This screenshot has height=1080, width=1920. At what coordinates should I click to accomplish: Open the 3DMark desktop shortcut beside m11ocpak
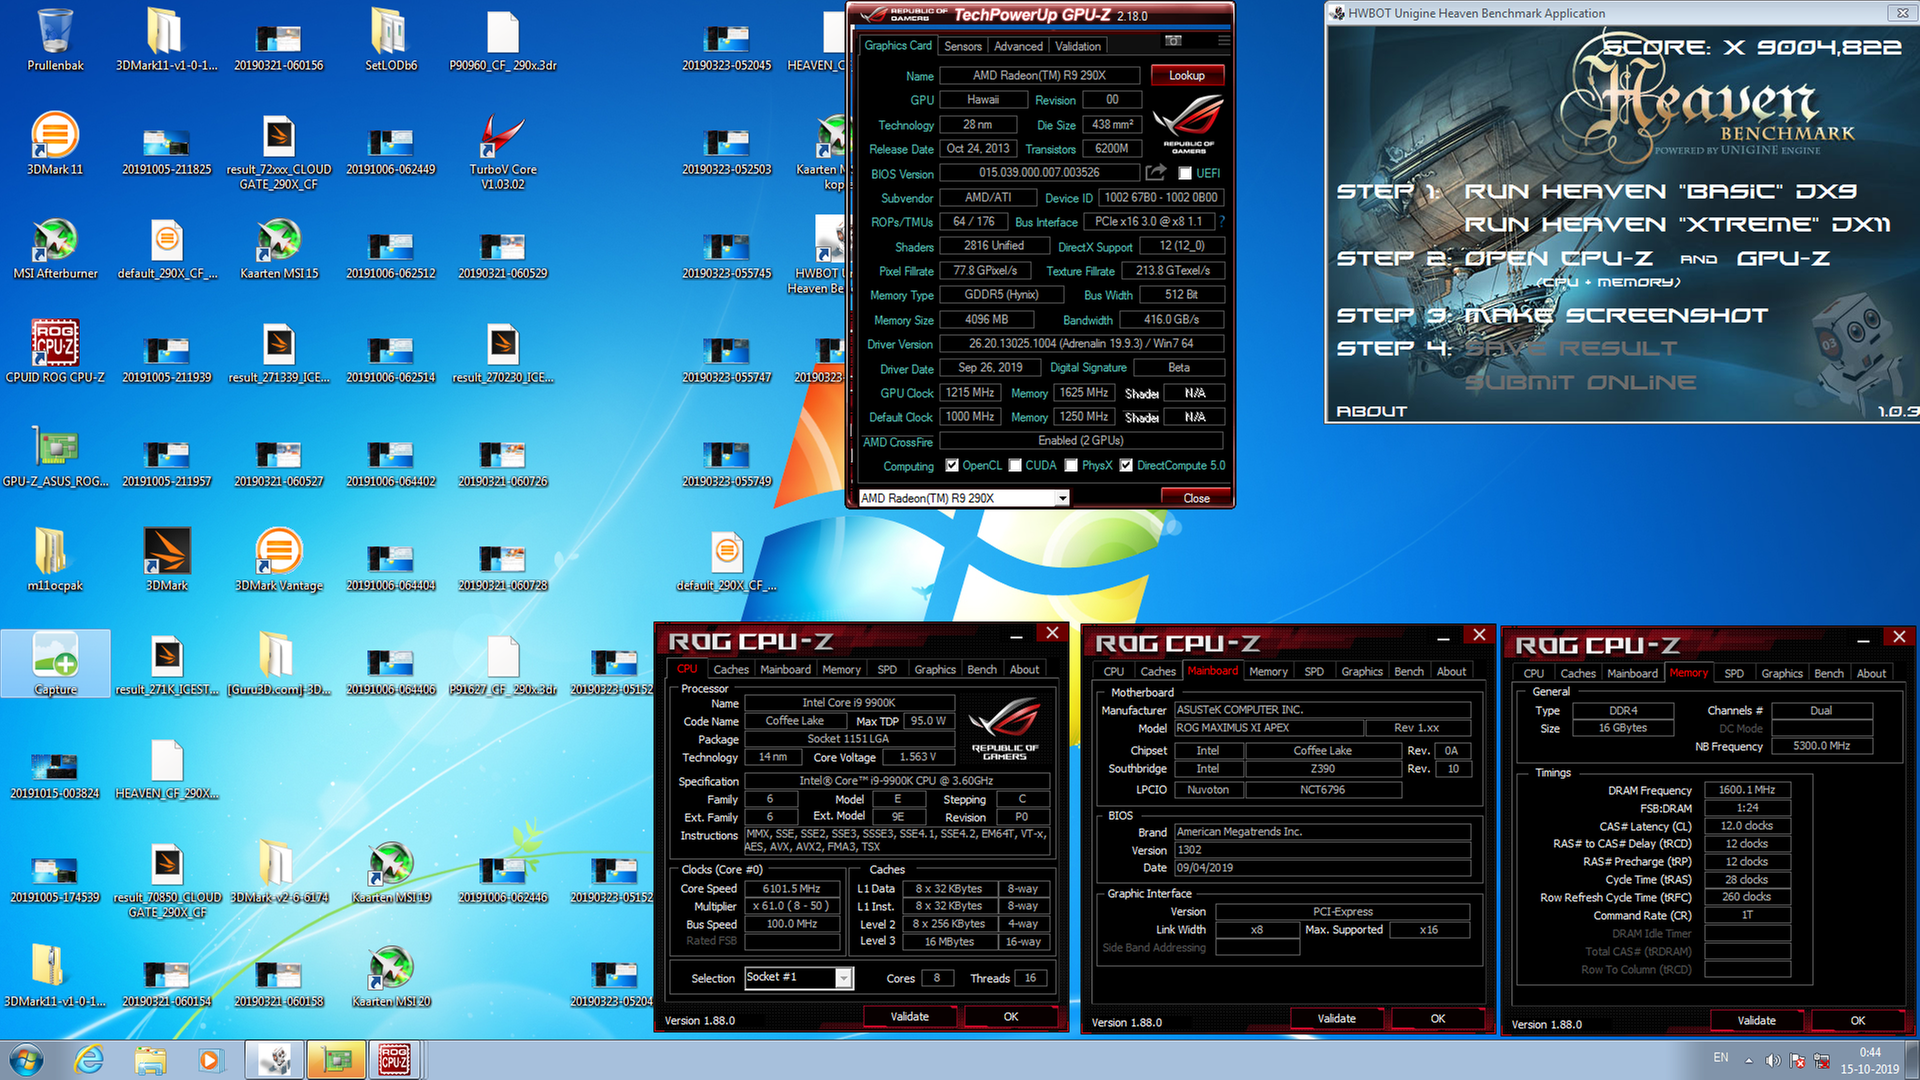167,560
